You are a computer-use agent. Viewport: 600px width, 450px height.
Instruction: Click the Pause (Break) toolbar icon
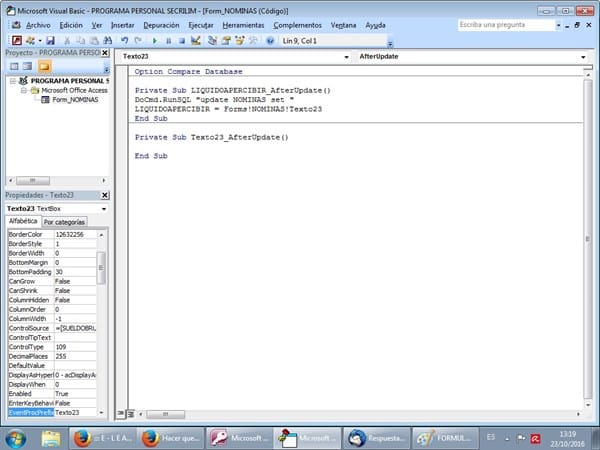167,41
